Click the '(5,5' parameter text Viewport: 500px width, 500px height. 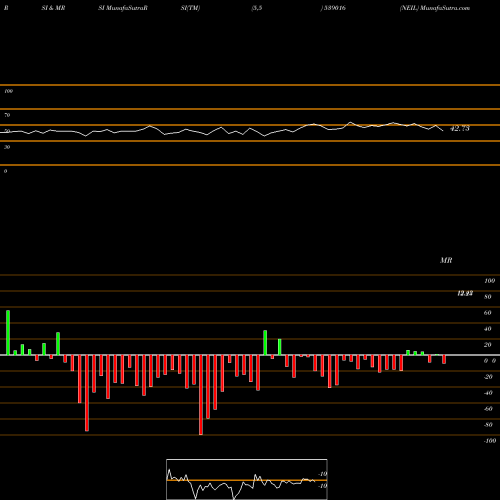[x=257, y=8]
